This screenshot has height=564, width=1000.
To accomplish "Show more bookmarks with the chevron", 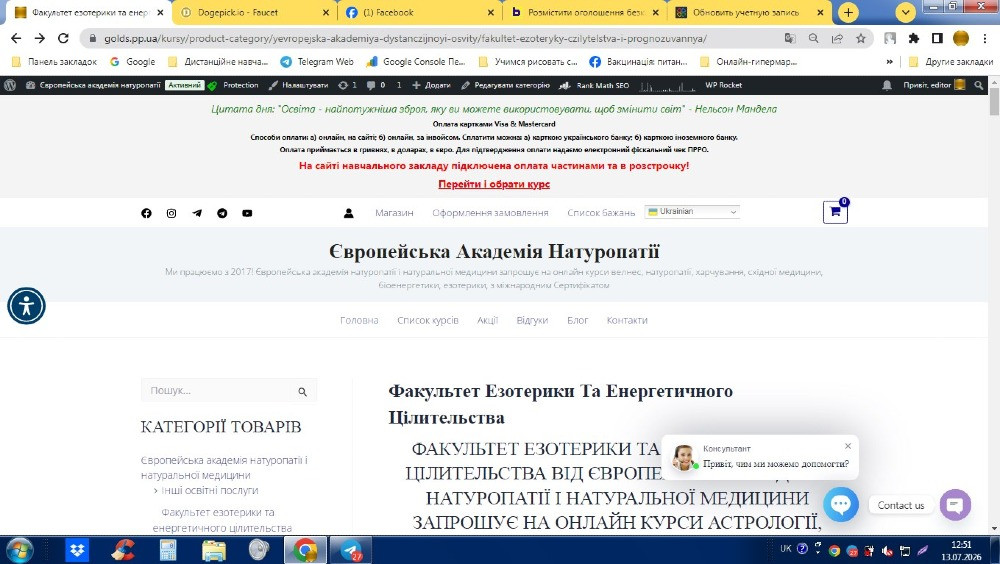I will pyautogui.click(x=889, y=62).
